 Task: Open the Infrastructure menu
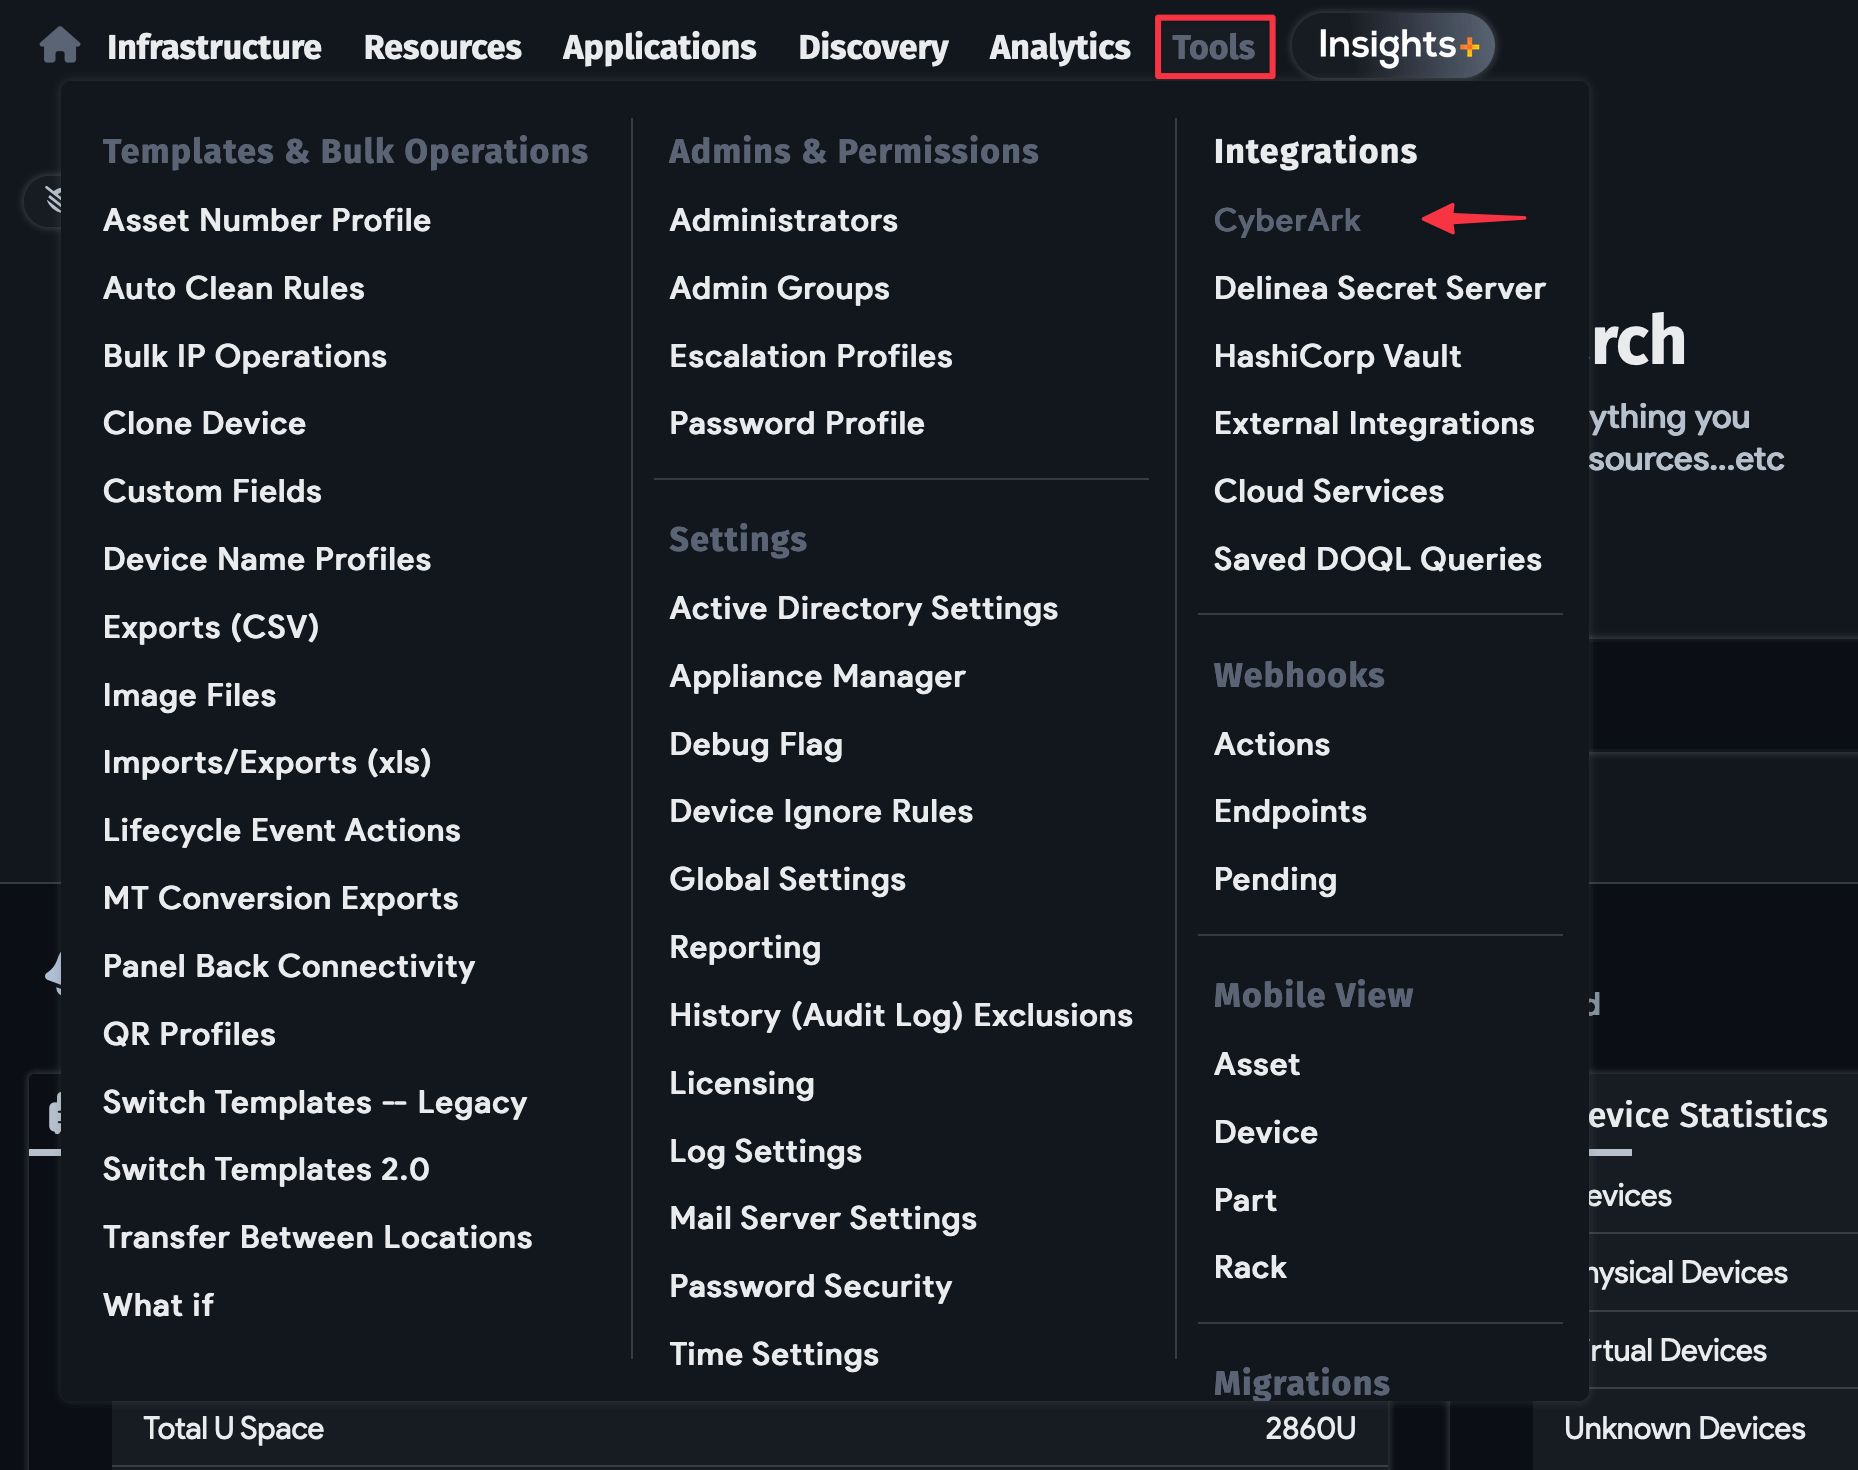214,47
